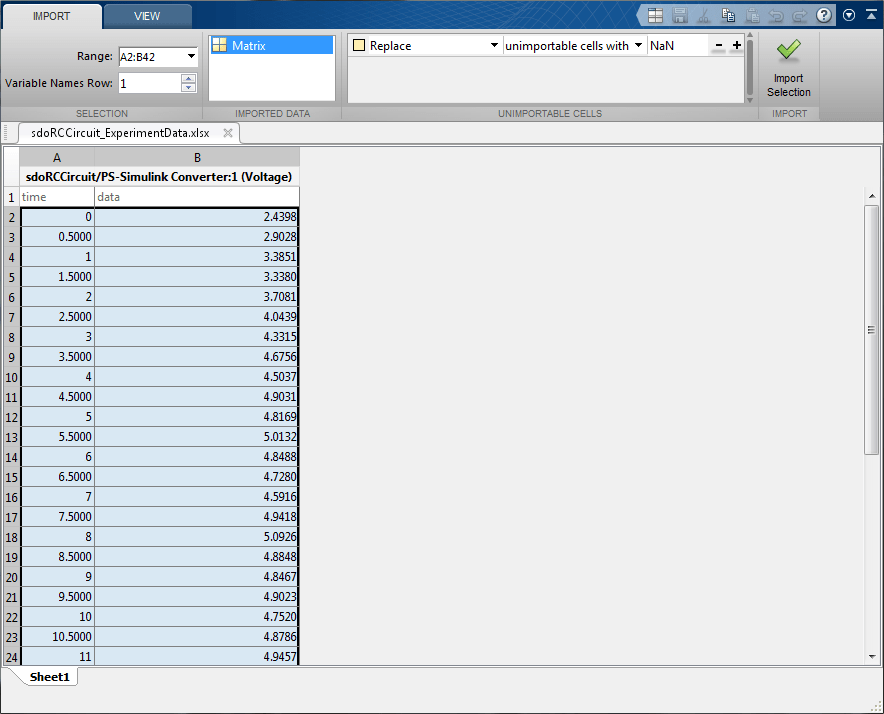Click the data cell with value 4.9457
Image resolution: width=884 pixels, height=714 pixels.
click(197, 657)
